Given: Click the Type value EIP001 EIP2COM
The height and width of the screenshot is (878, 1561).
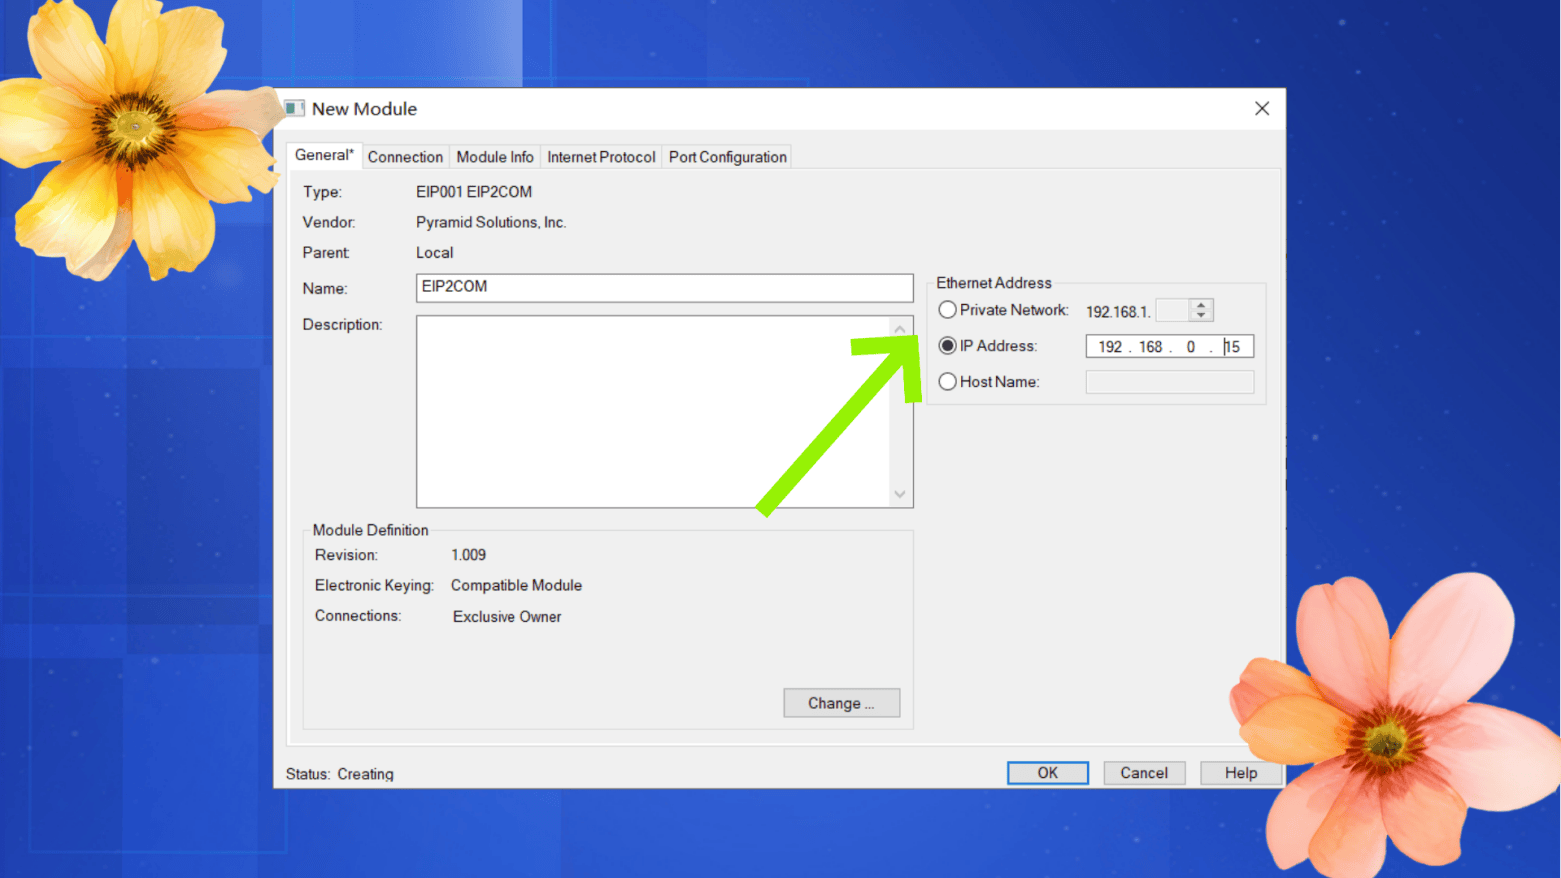Looking at the screenshot, I should click(474, 192).
